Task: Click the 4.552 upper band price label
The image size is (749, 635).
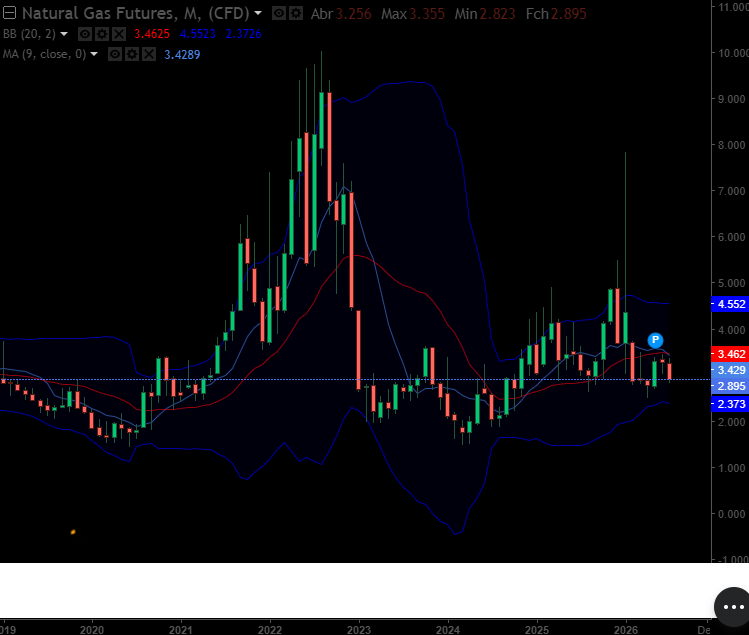Action: 730,304
